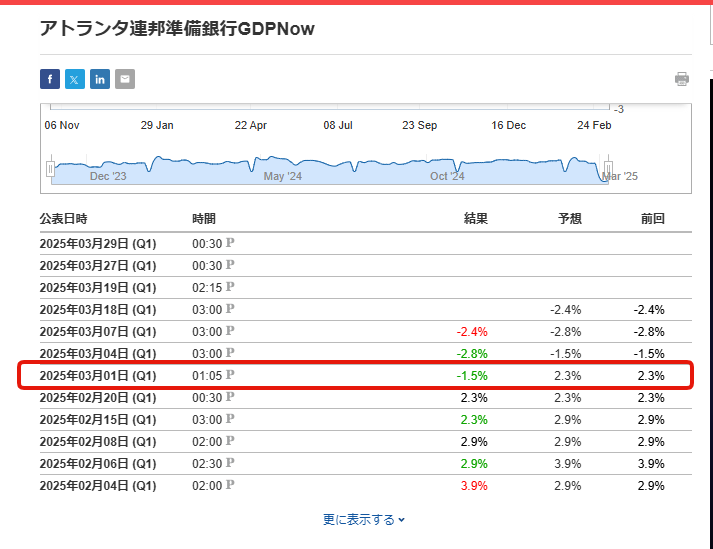The height and width of the screenshot is (549, 713).
Task: Select the 2025年02月20日 (Q1) date cell
Action: (98, 398)
